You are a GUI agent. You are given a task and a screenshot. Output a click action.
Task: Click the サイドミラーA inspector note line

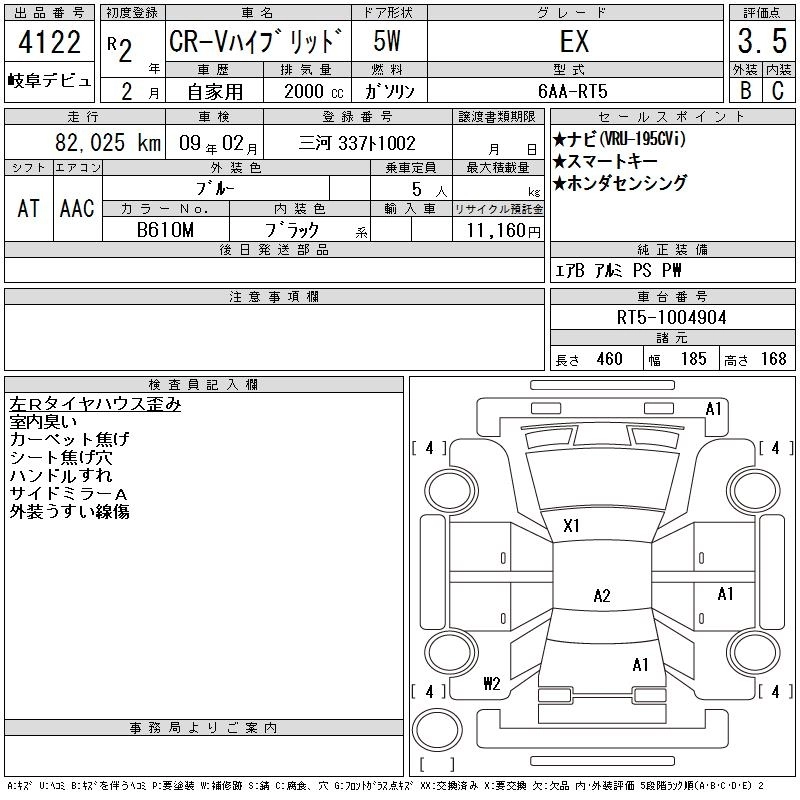click(68, 494)
